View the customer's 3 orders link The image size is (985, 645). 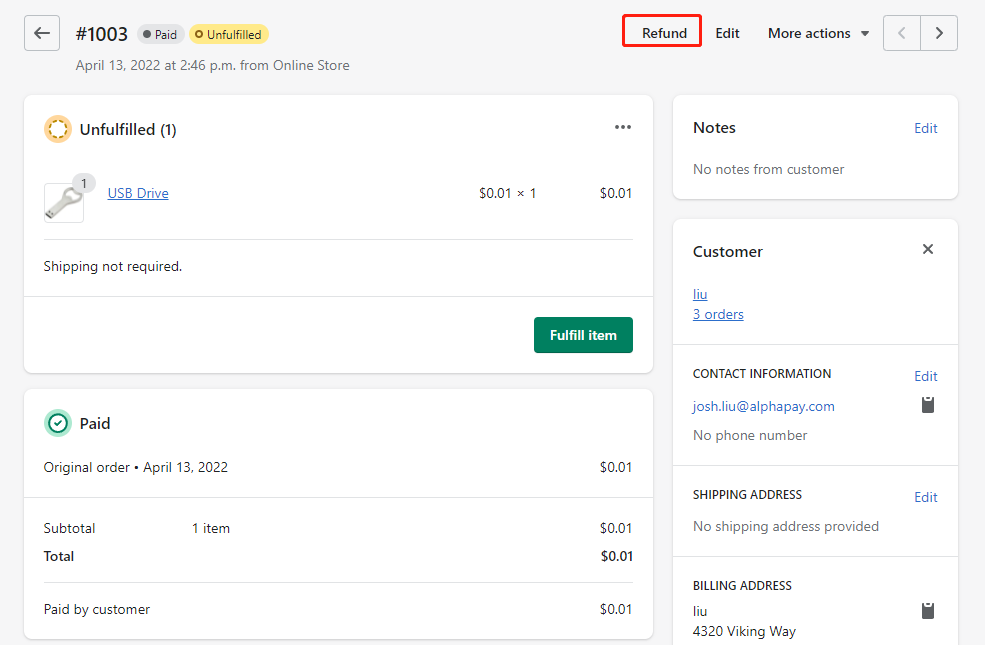pyautogui.click(x=718, y=314)
